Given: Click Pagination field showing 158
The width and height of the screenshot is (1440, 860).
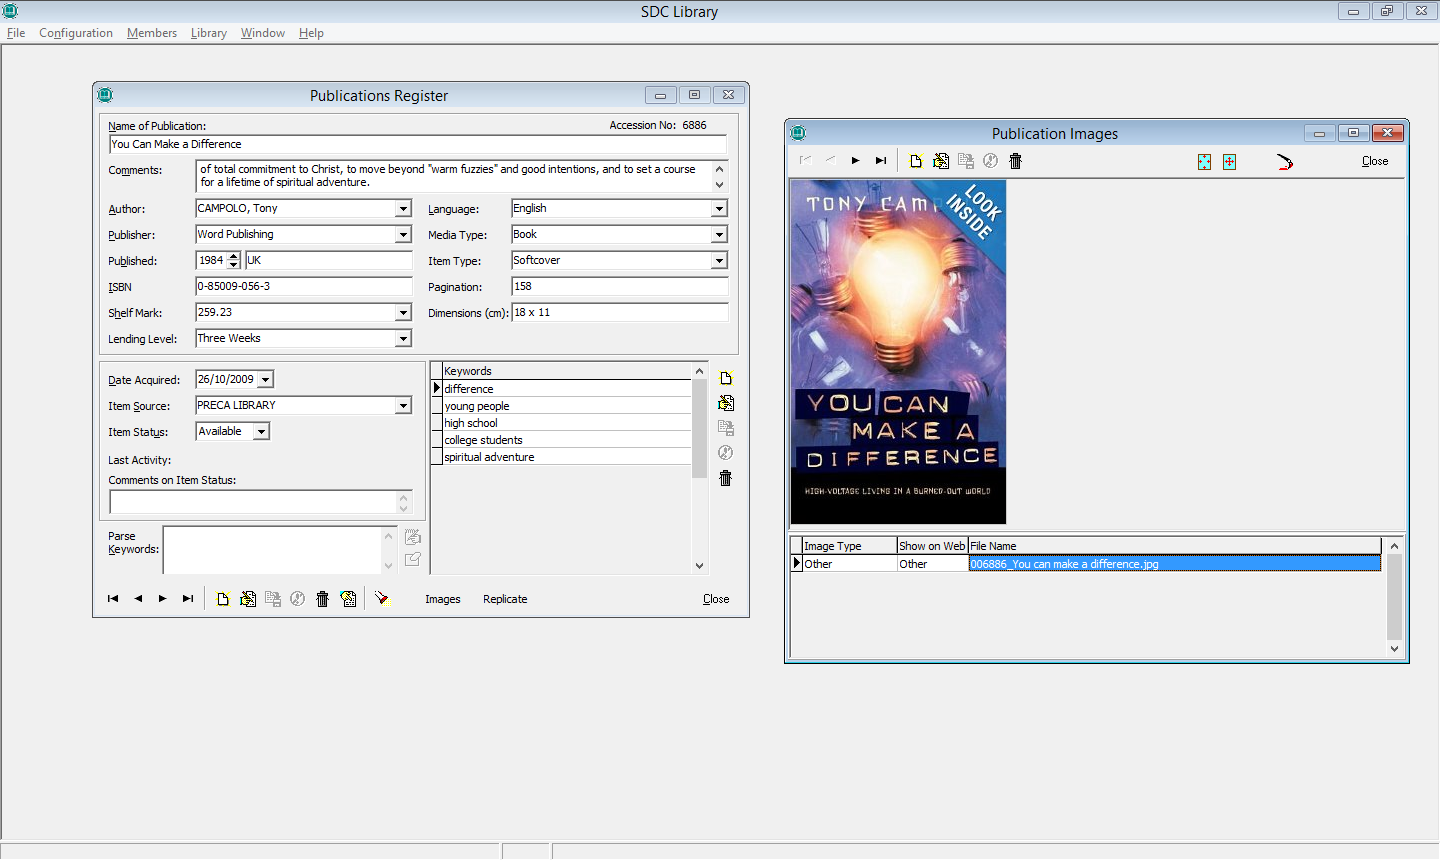Looking at the screenshot, I should click(x=620, y=287).
